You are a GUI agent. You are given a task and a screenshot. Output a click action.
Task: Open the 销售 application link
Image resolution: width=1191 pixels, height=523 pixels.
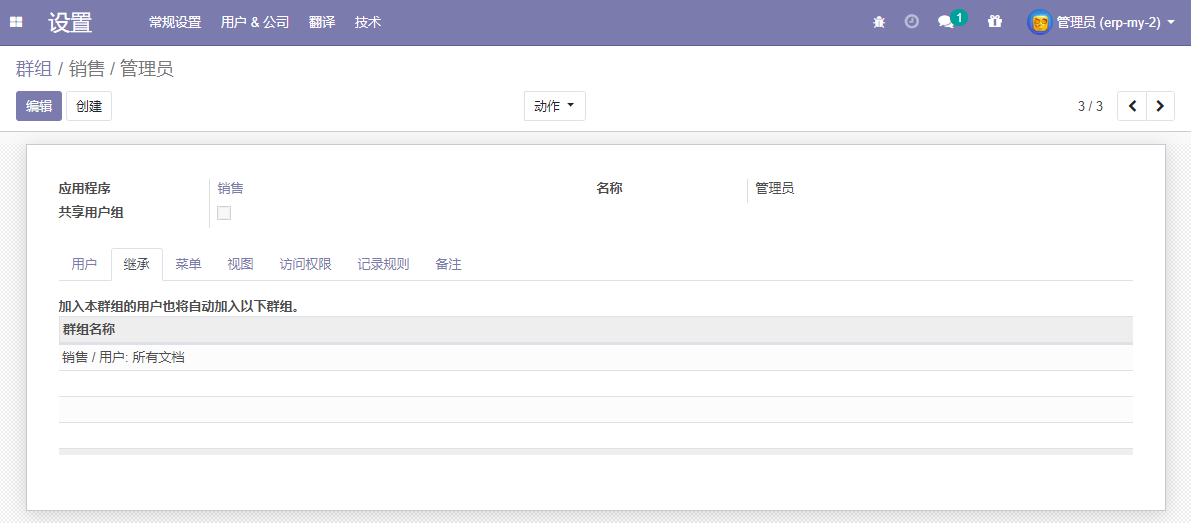pyautogui.click(x=230, y=188)
